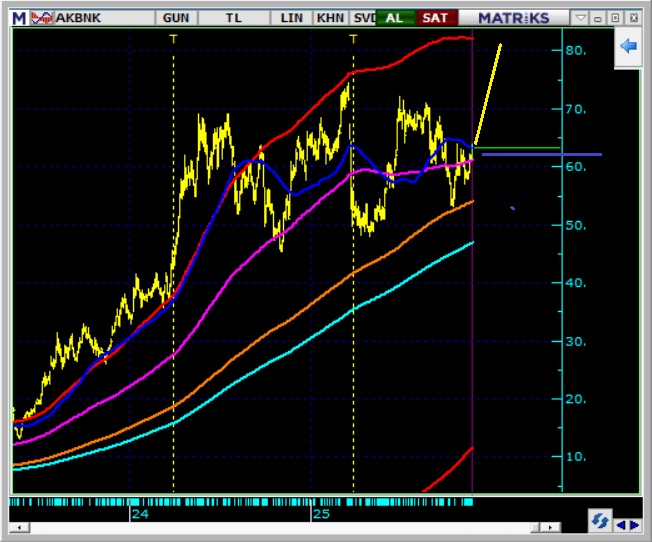Click the cyan timeline strip below chart

[250, 500]
